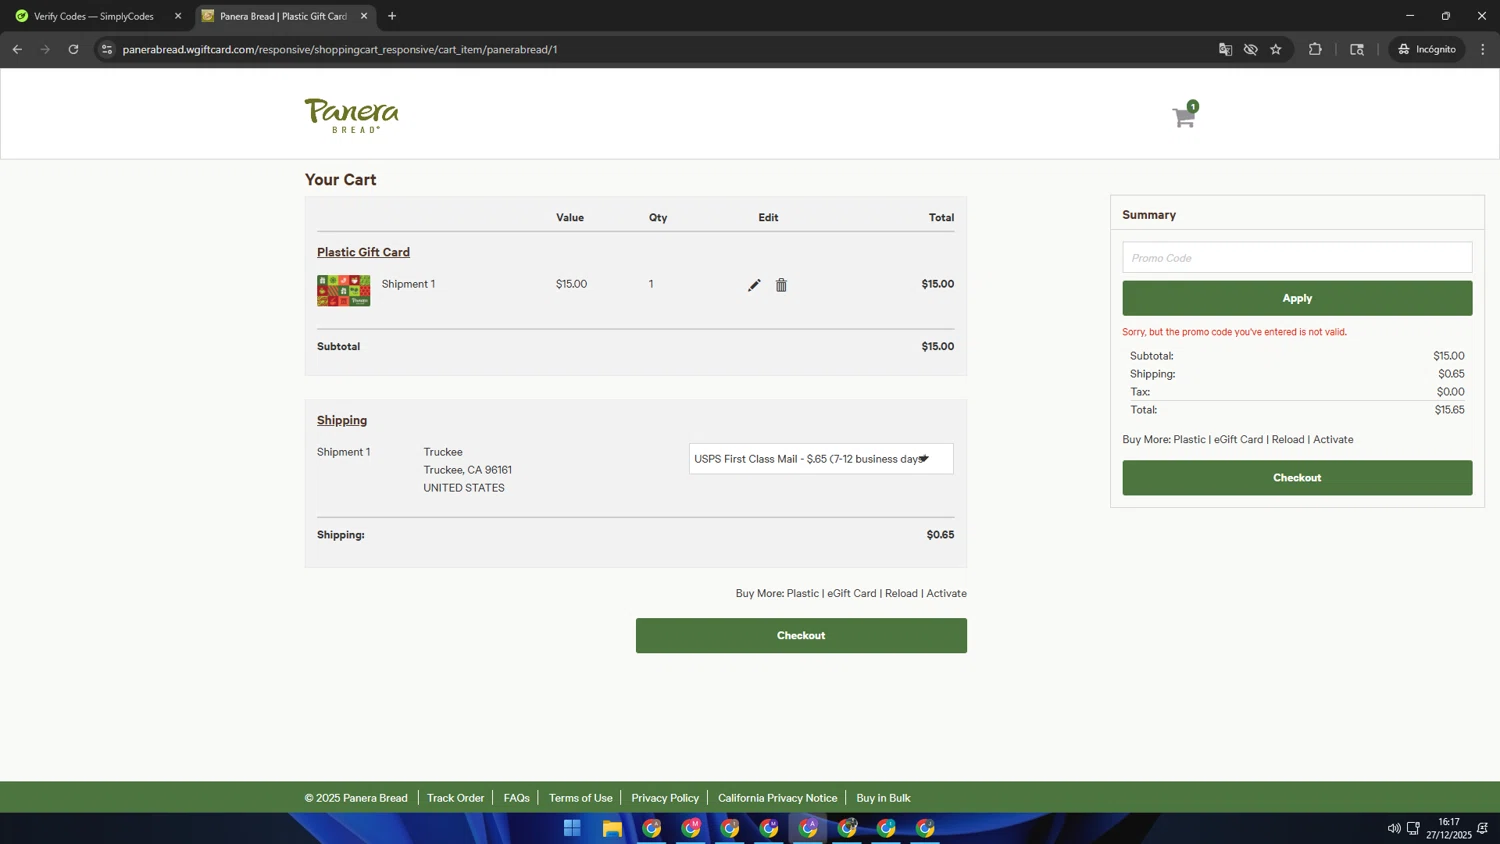The image size is (1500, 844).
Task: Open the shopping cart icon in header
Action: 1185,115
